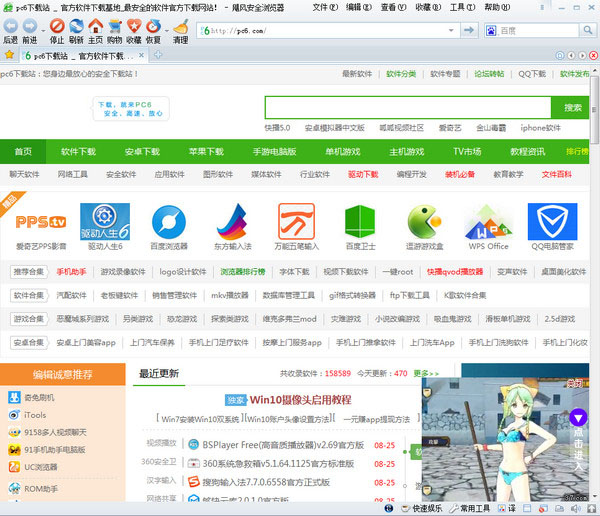Select the 安卓下载 navigation tab
600x516 pixels.
coord(142,152)
